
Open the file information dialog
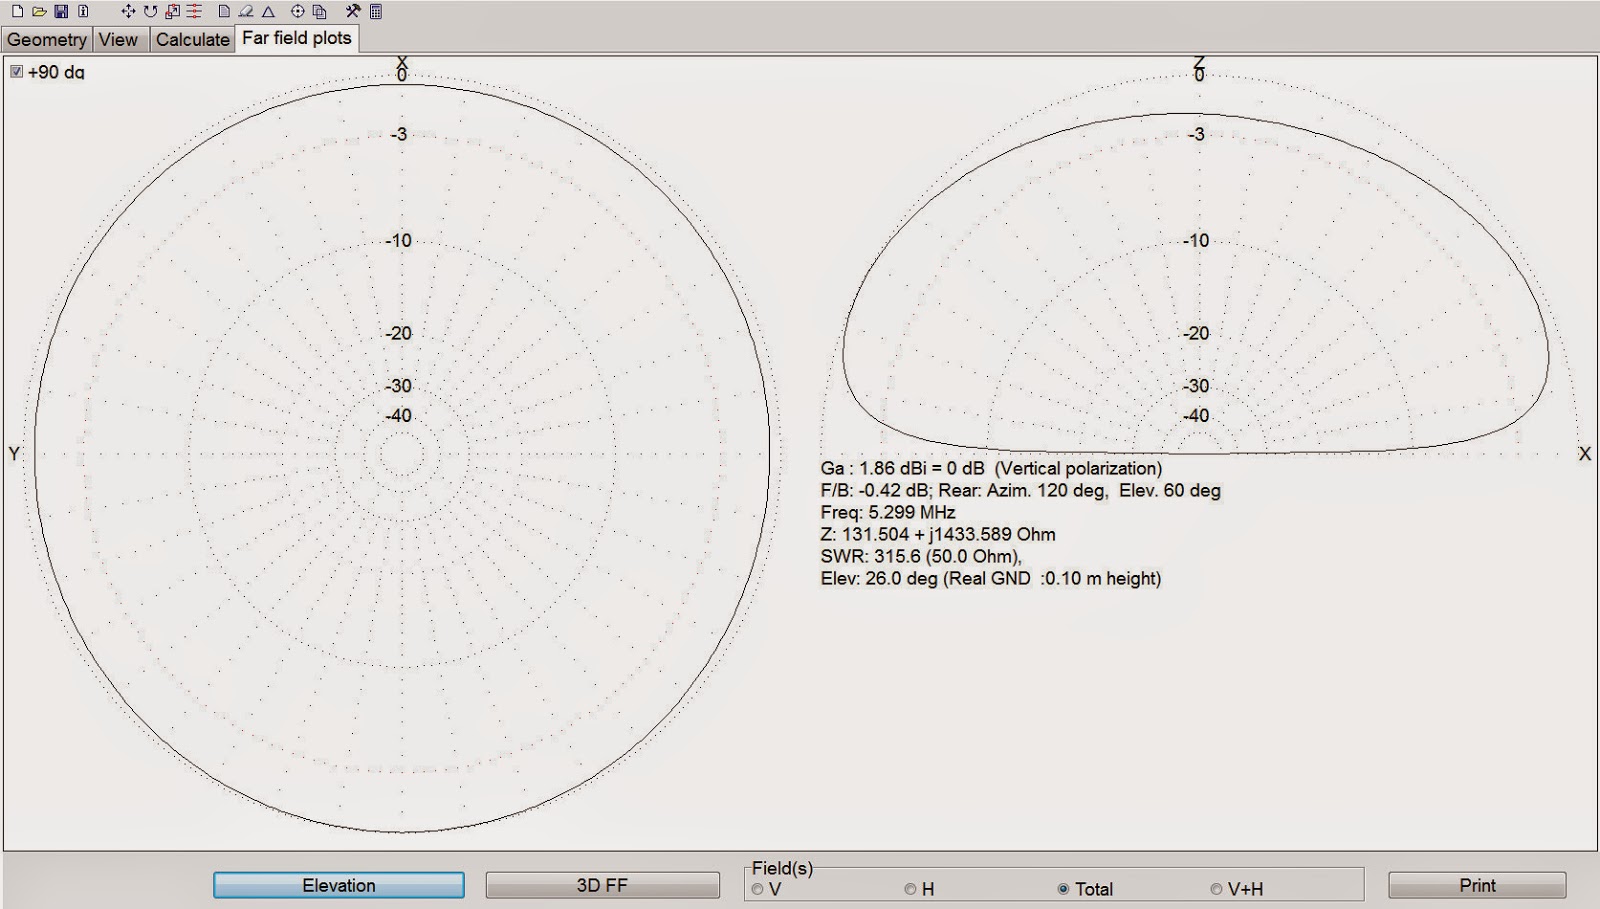[x=84, y=12]
